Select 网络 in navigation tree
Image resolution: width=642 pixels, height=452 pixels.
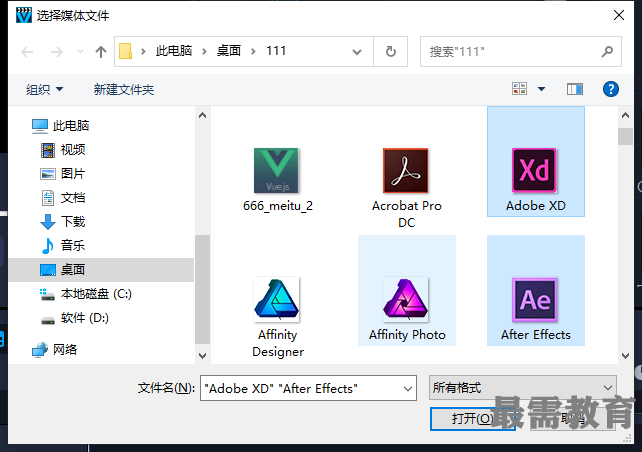[54, 350]
